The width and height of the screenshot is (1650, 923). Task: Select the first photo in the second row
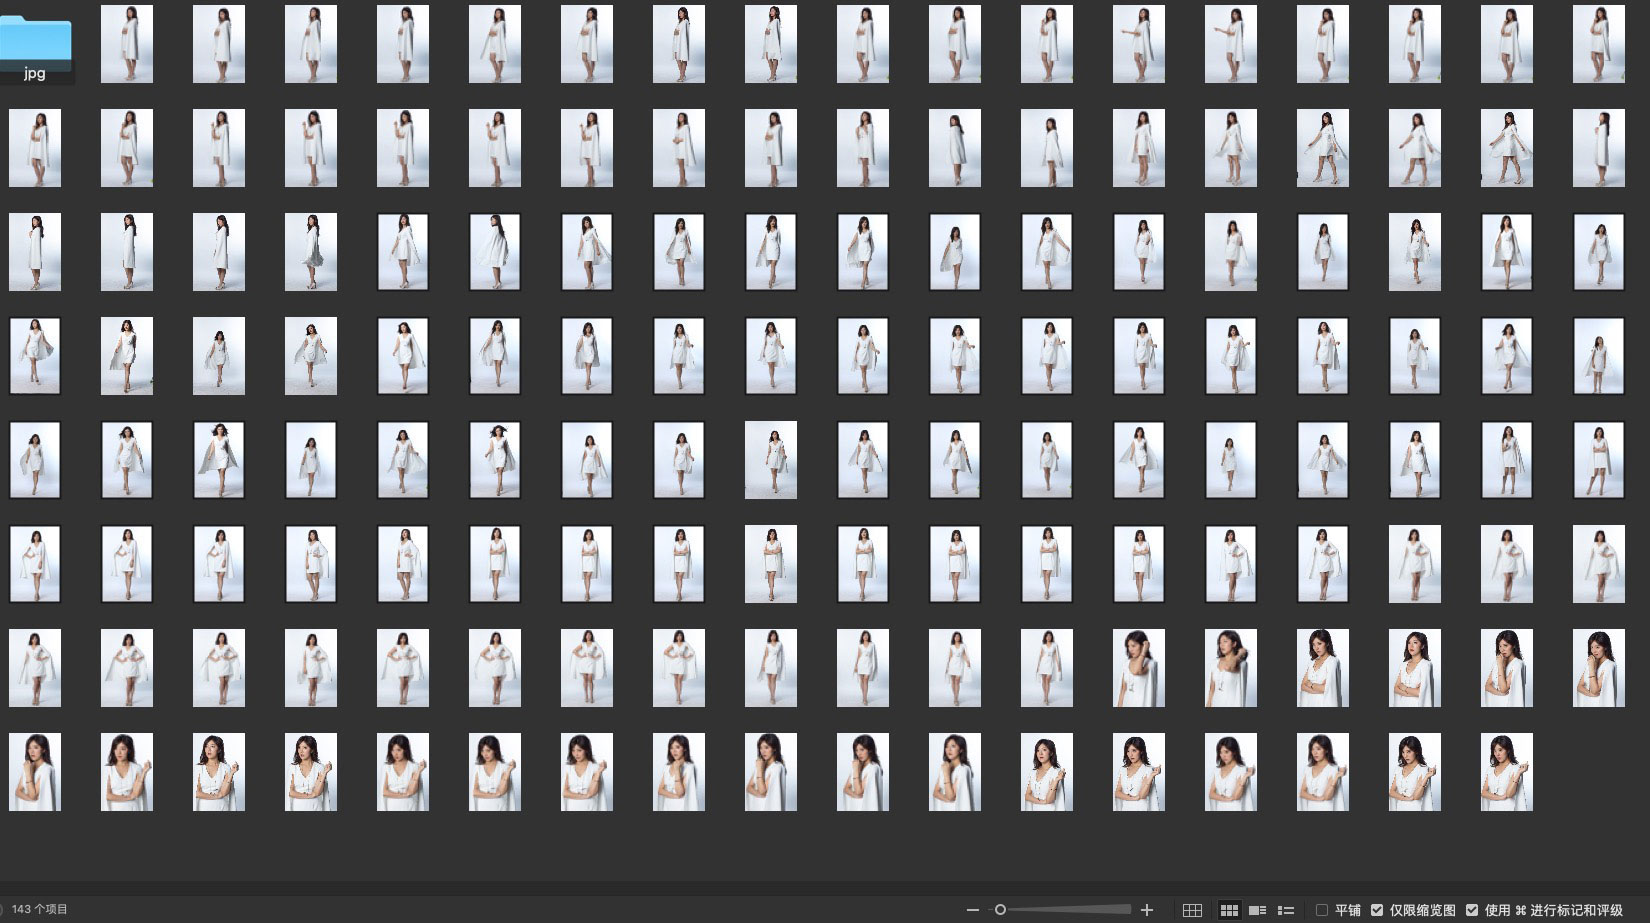35,148
